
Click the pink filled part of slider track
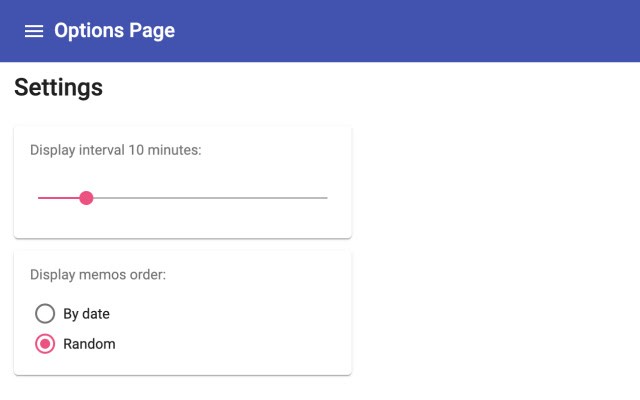coord(58,198)
